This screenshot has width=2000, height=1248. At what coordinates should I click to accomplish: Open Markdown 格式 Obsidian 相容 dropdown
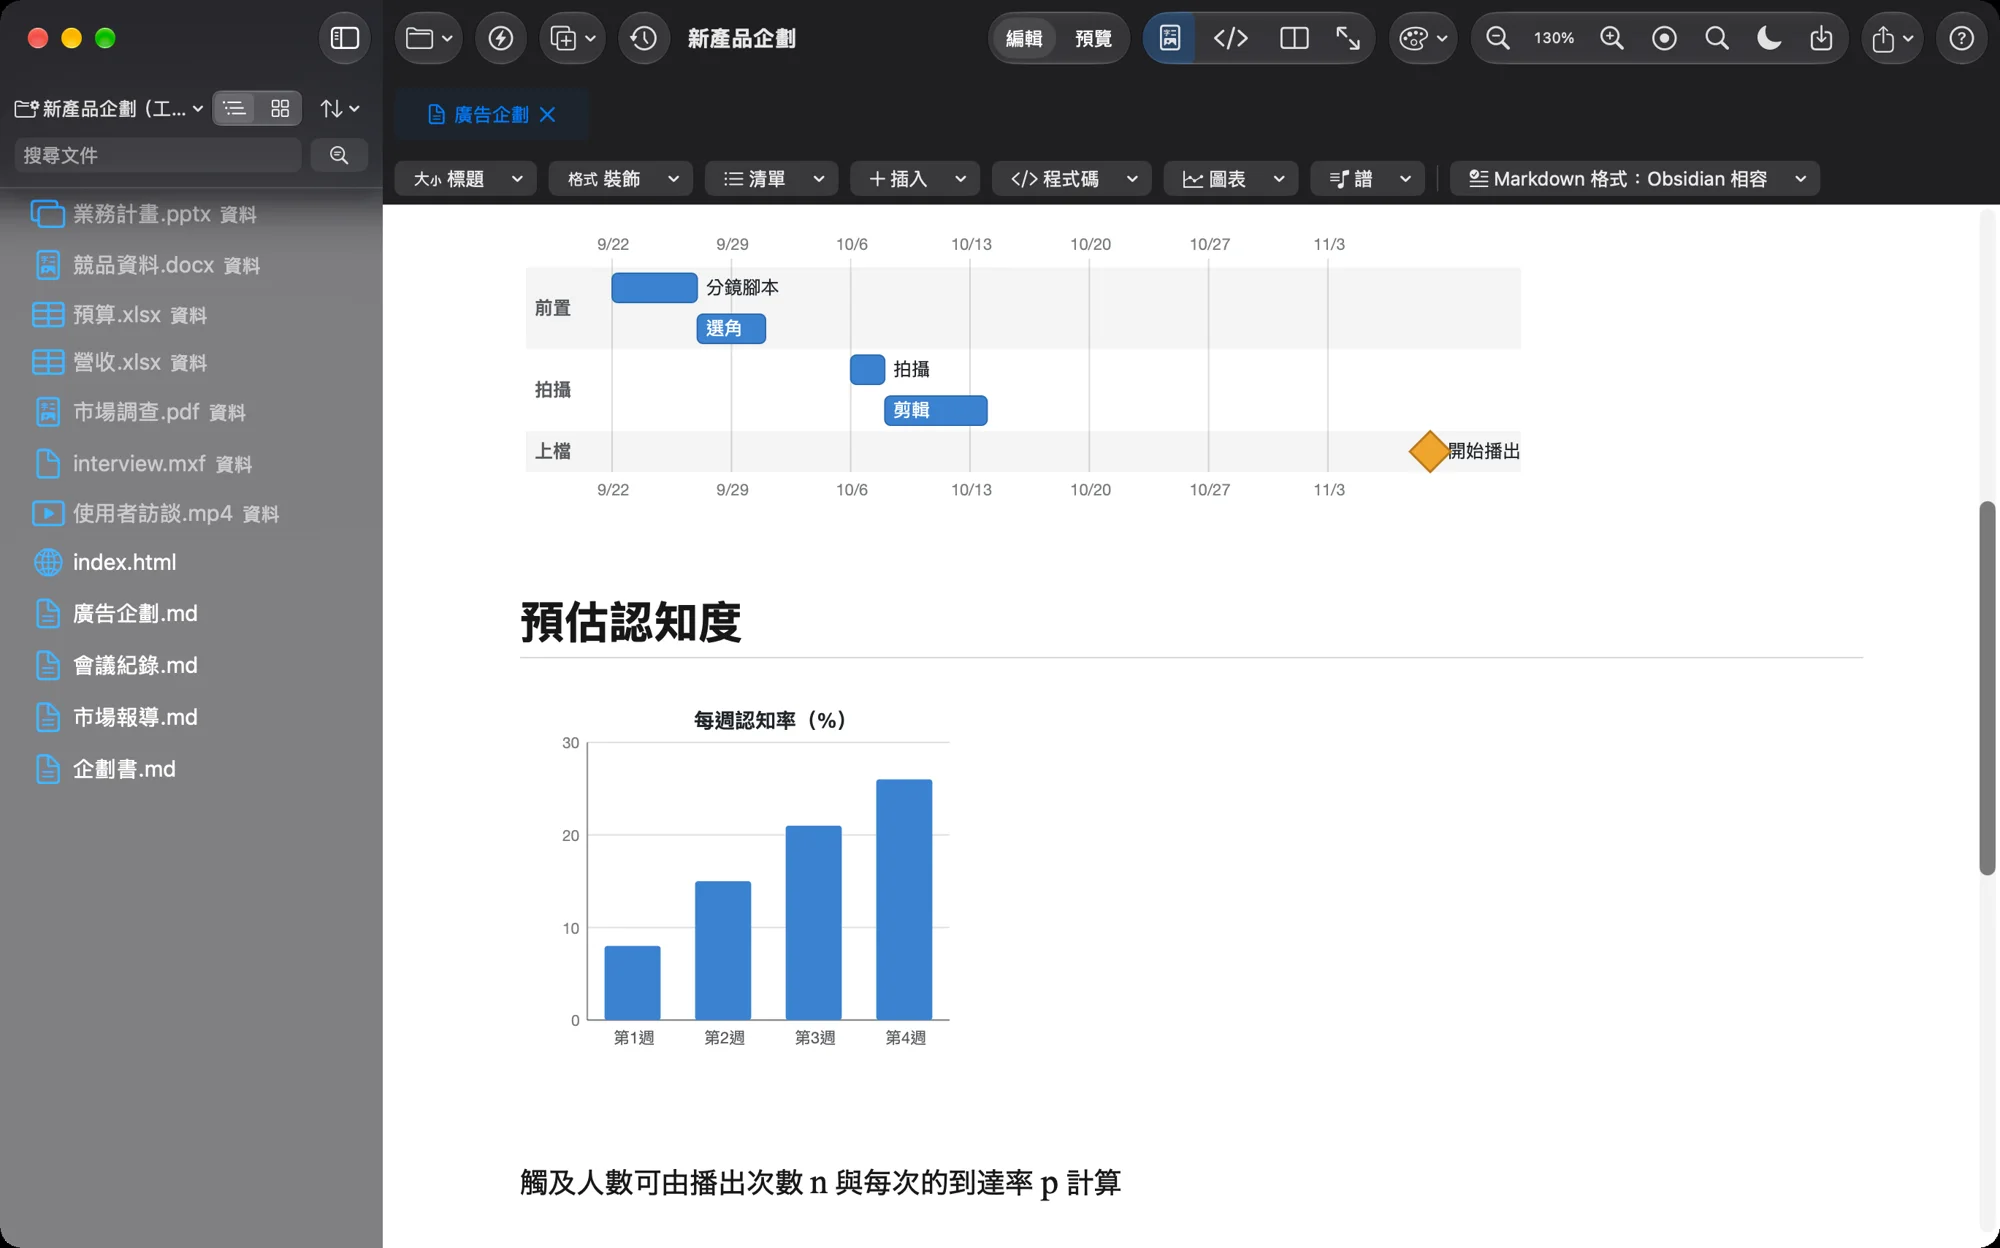1634,179
